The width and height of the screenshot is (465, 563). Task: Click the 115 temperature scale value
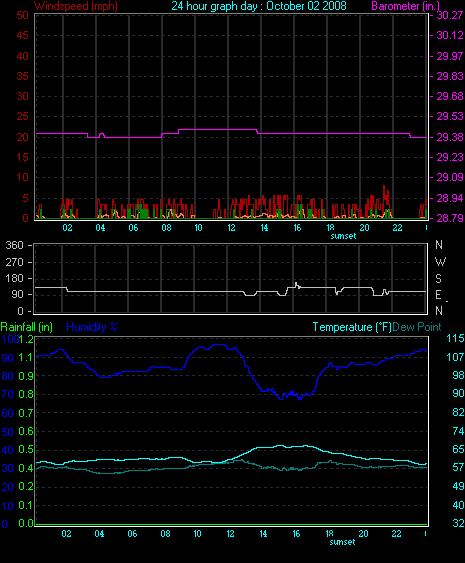tap(455, 338)
